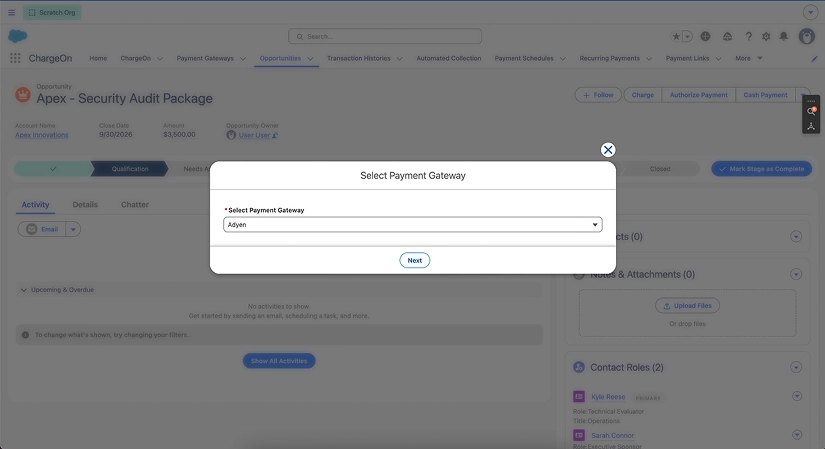825x449 pixels.
Task: Click the global actions plus icon
Action: pyautogui.click(x=706, y=36)
